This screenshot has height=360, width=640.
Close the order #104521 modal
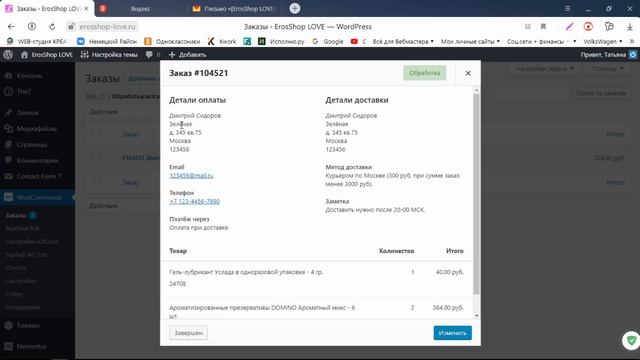[x=468, y=73]
